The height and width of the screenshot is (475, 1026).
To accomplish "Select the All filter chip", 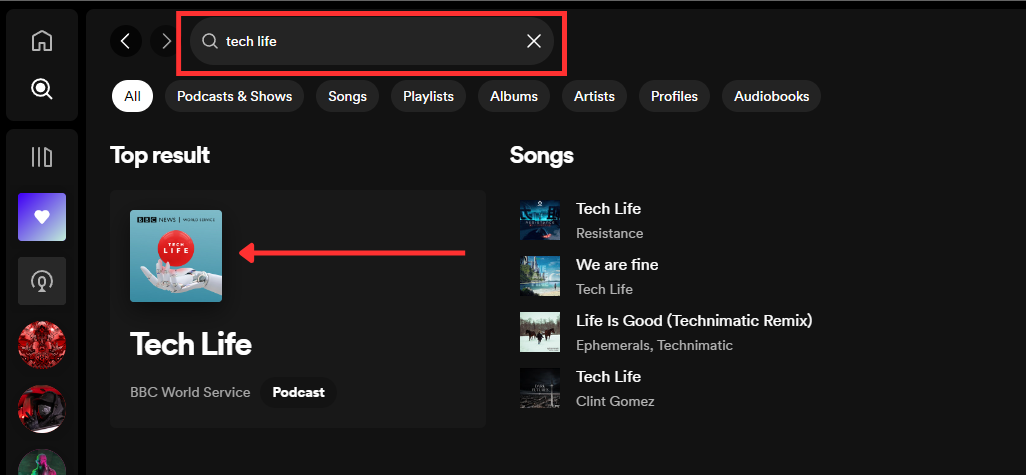I will coord(132,96).
